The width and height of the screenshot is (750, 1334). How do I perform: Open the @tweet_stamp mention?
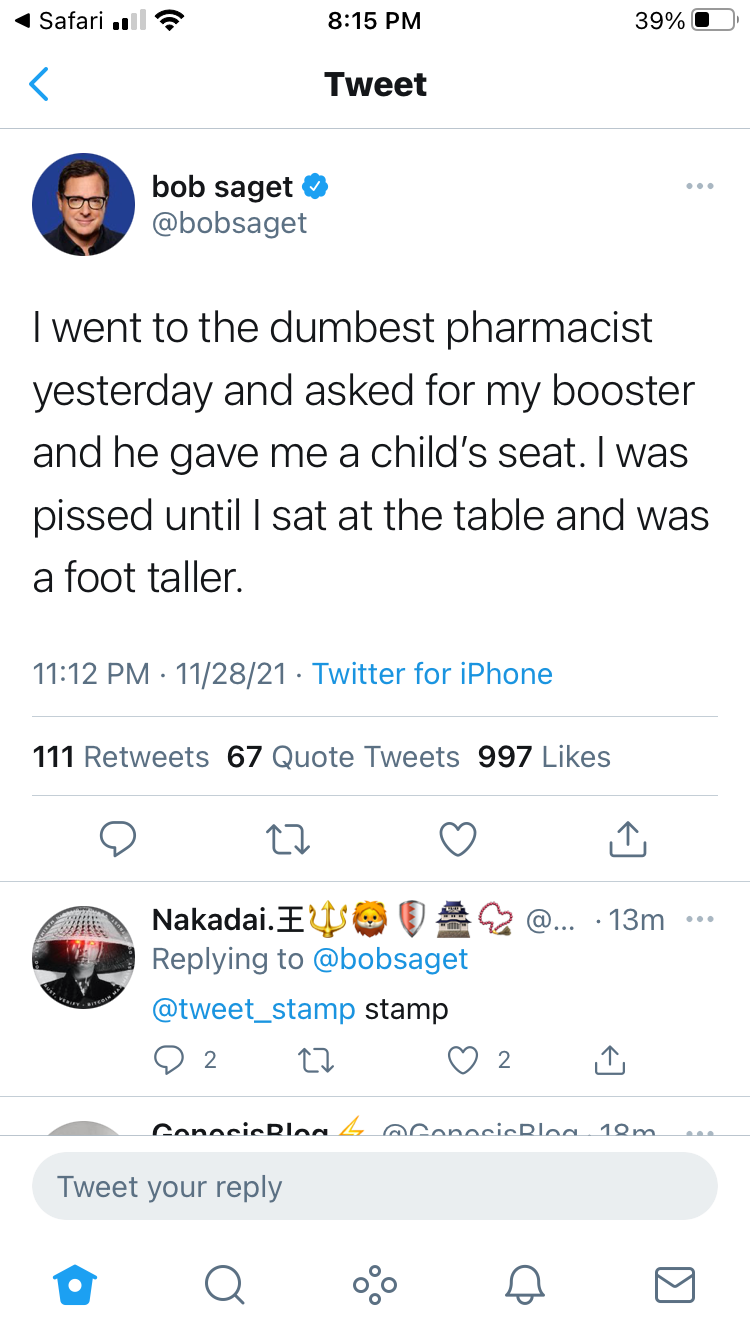253,1009
